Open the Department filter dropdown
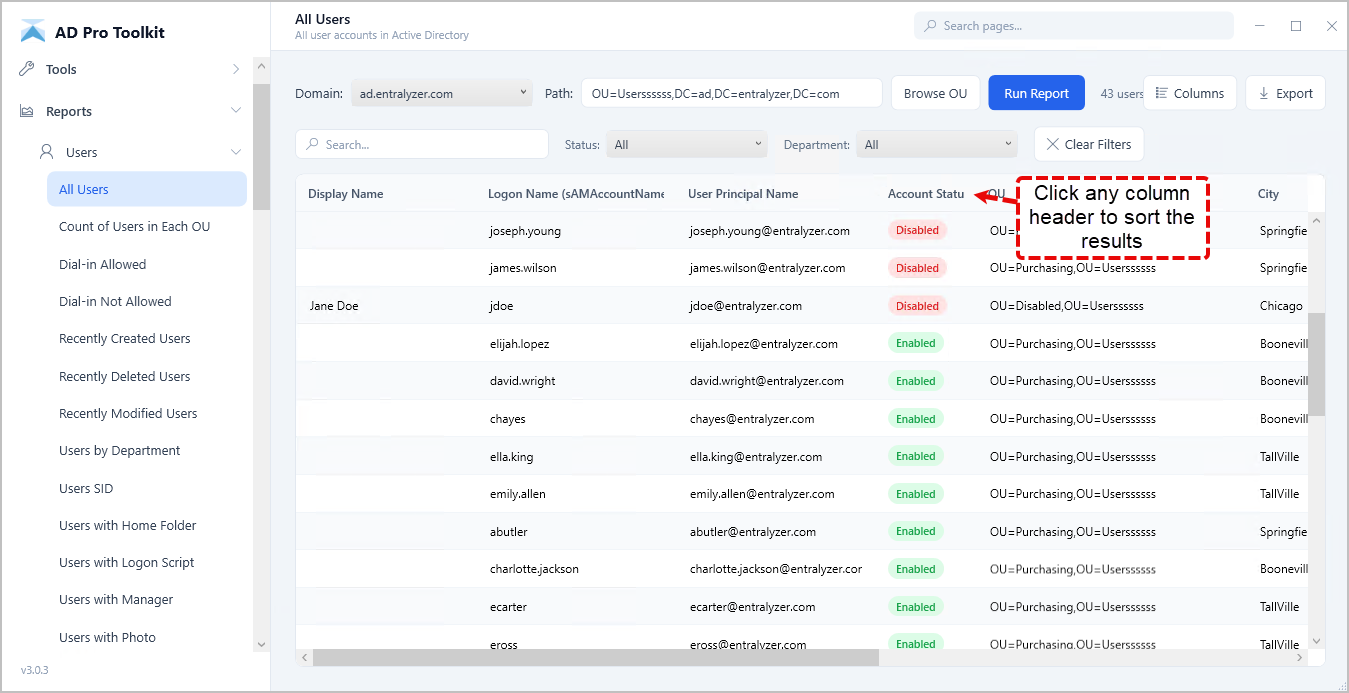This screenshot has width=1349, height=693. click(936, 144)
